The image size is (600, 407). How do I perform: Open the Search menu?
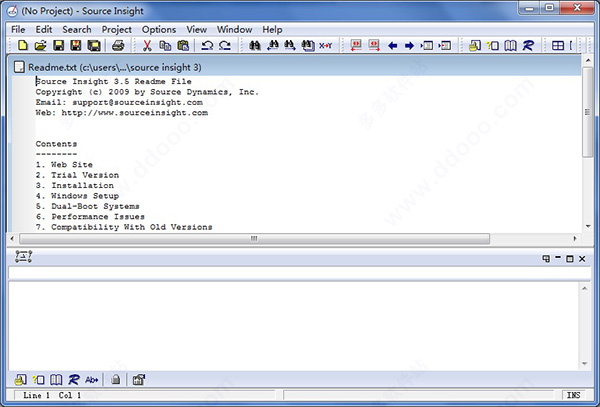(x=77, y=29)
